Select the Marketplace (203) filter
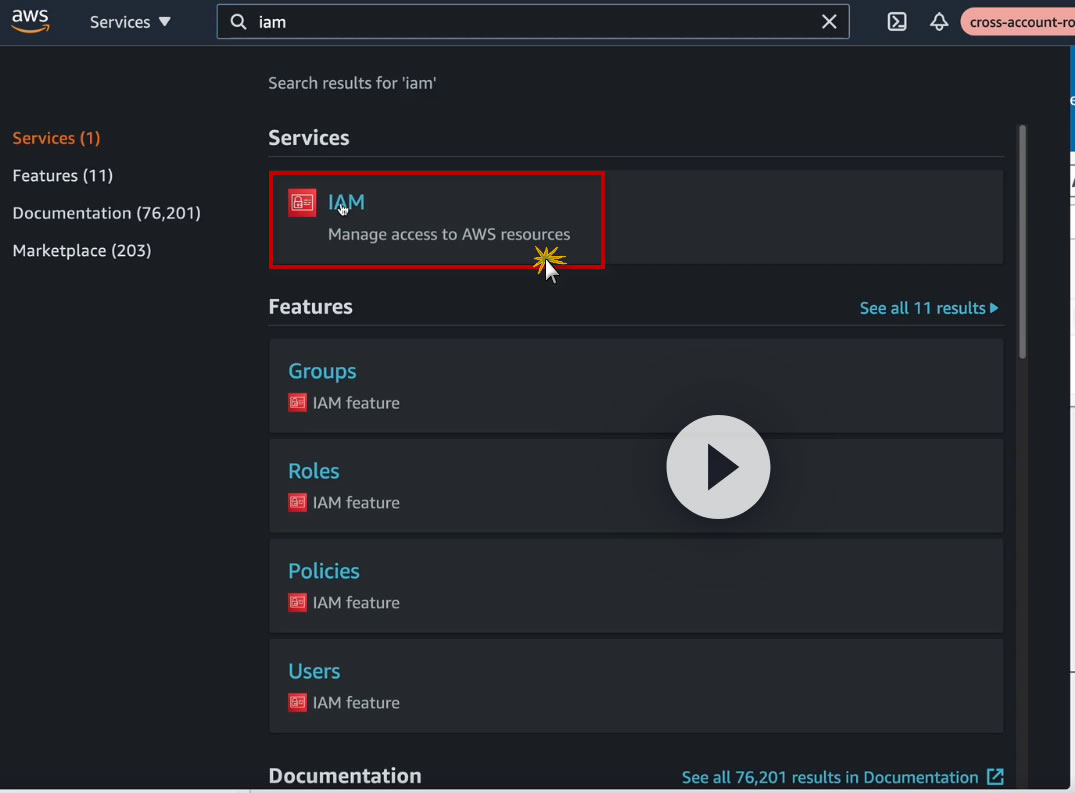The width and height of the screenshot is (1075, 793). click(82, 250)
